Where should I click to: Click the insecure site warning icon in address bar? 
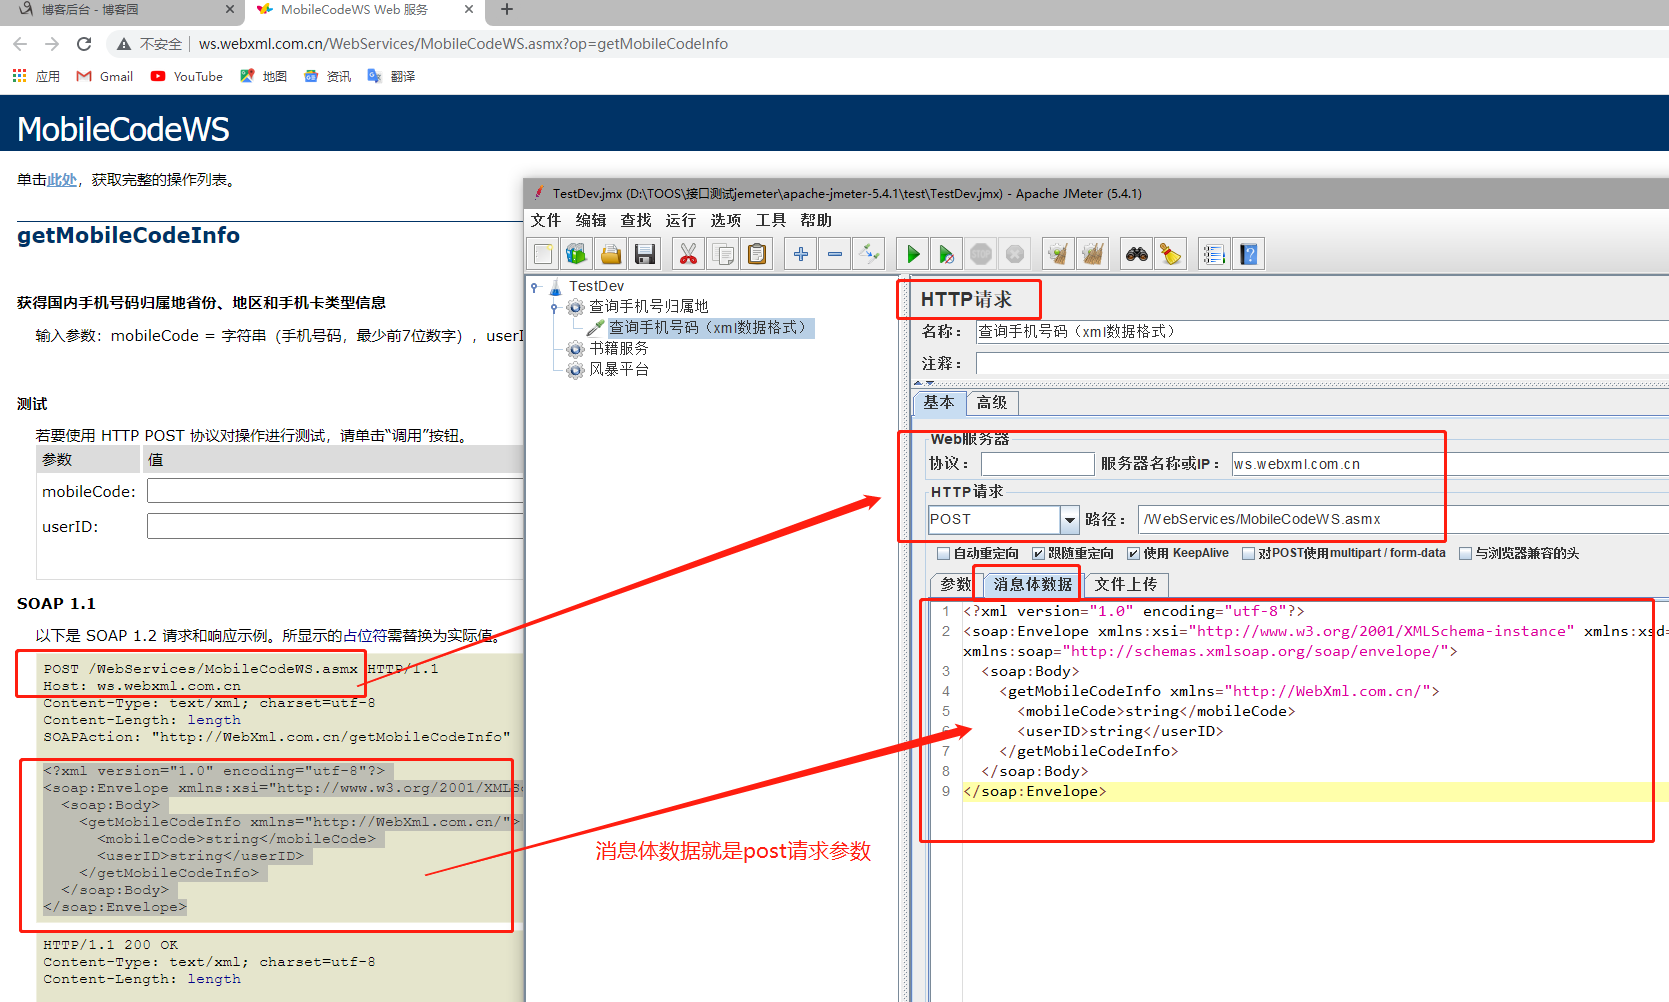(x=124, y=44)
